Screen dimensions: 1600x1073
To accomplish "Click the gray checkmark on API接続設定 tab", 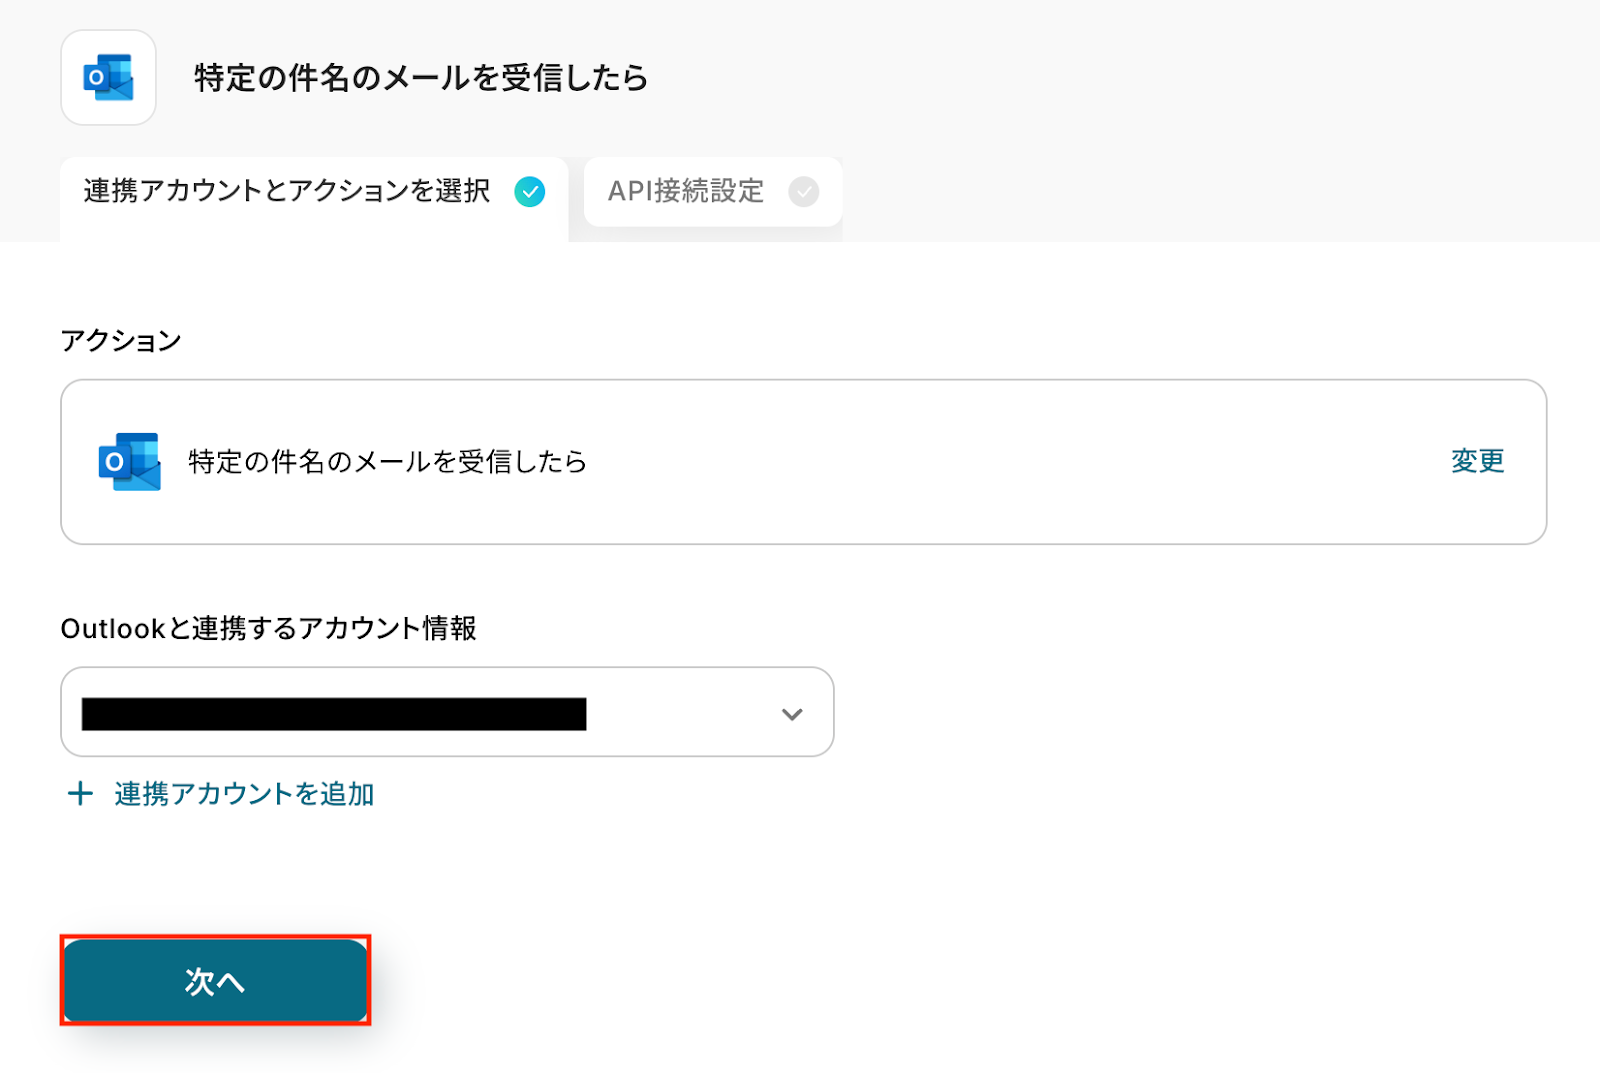I will (803, 191).
